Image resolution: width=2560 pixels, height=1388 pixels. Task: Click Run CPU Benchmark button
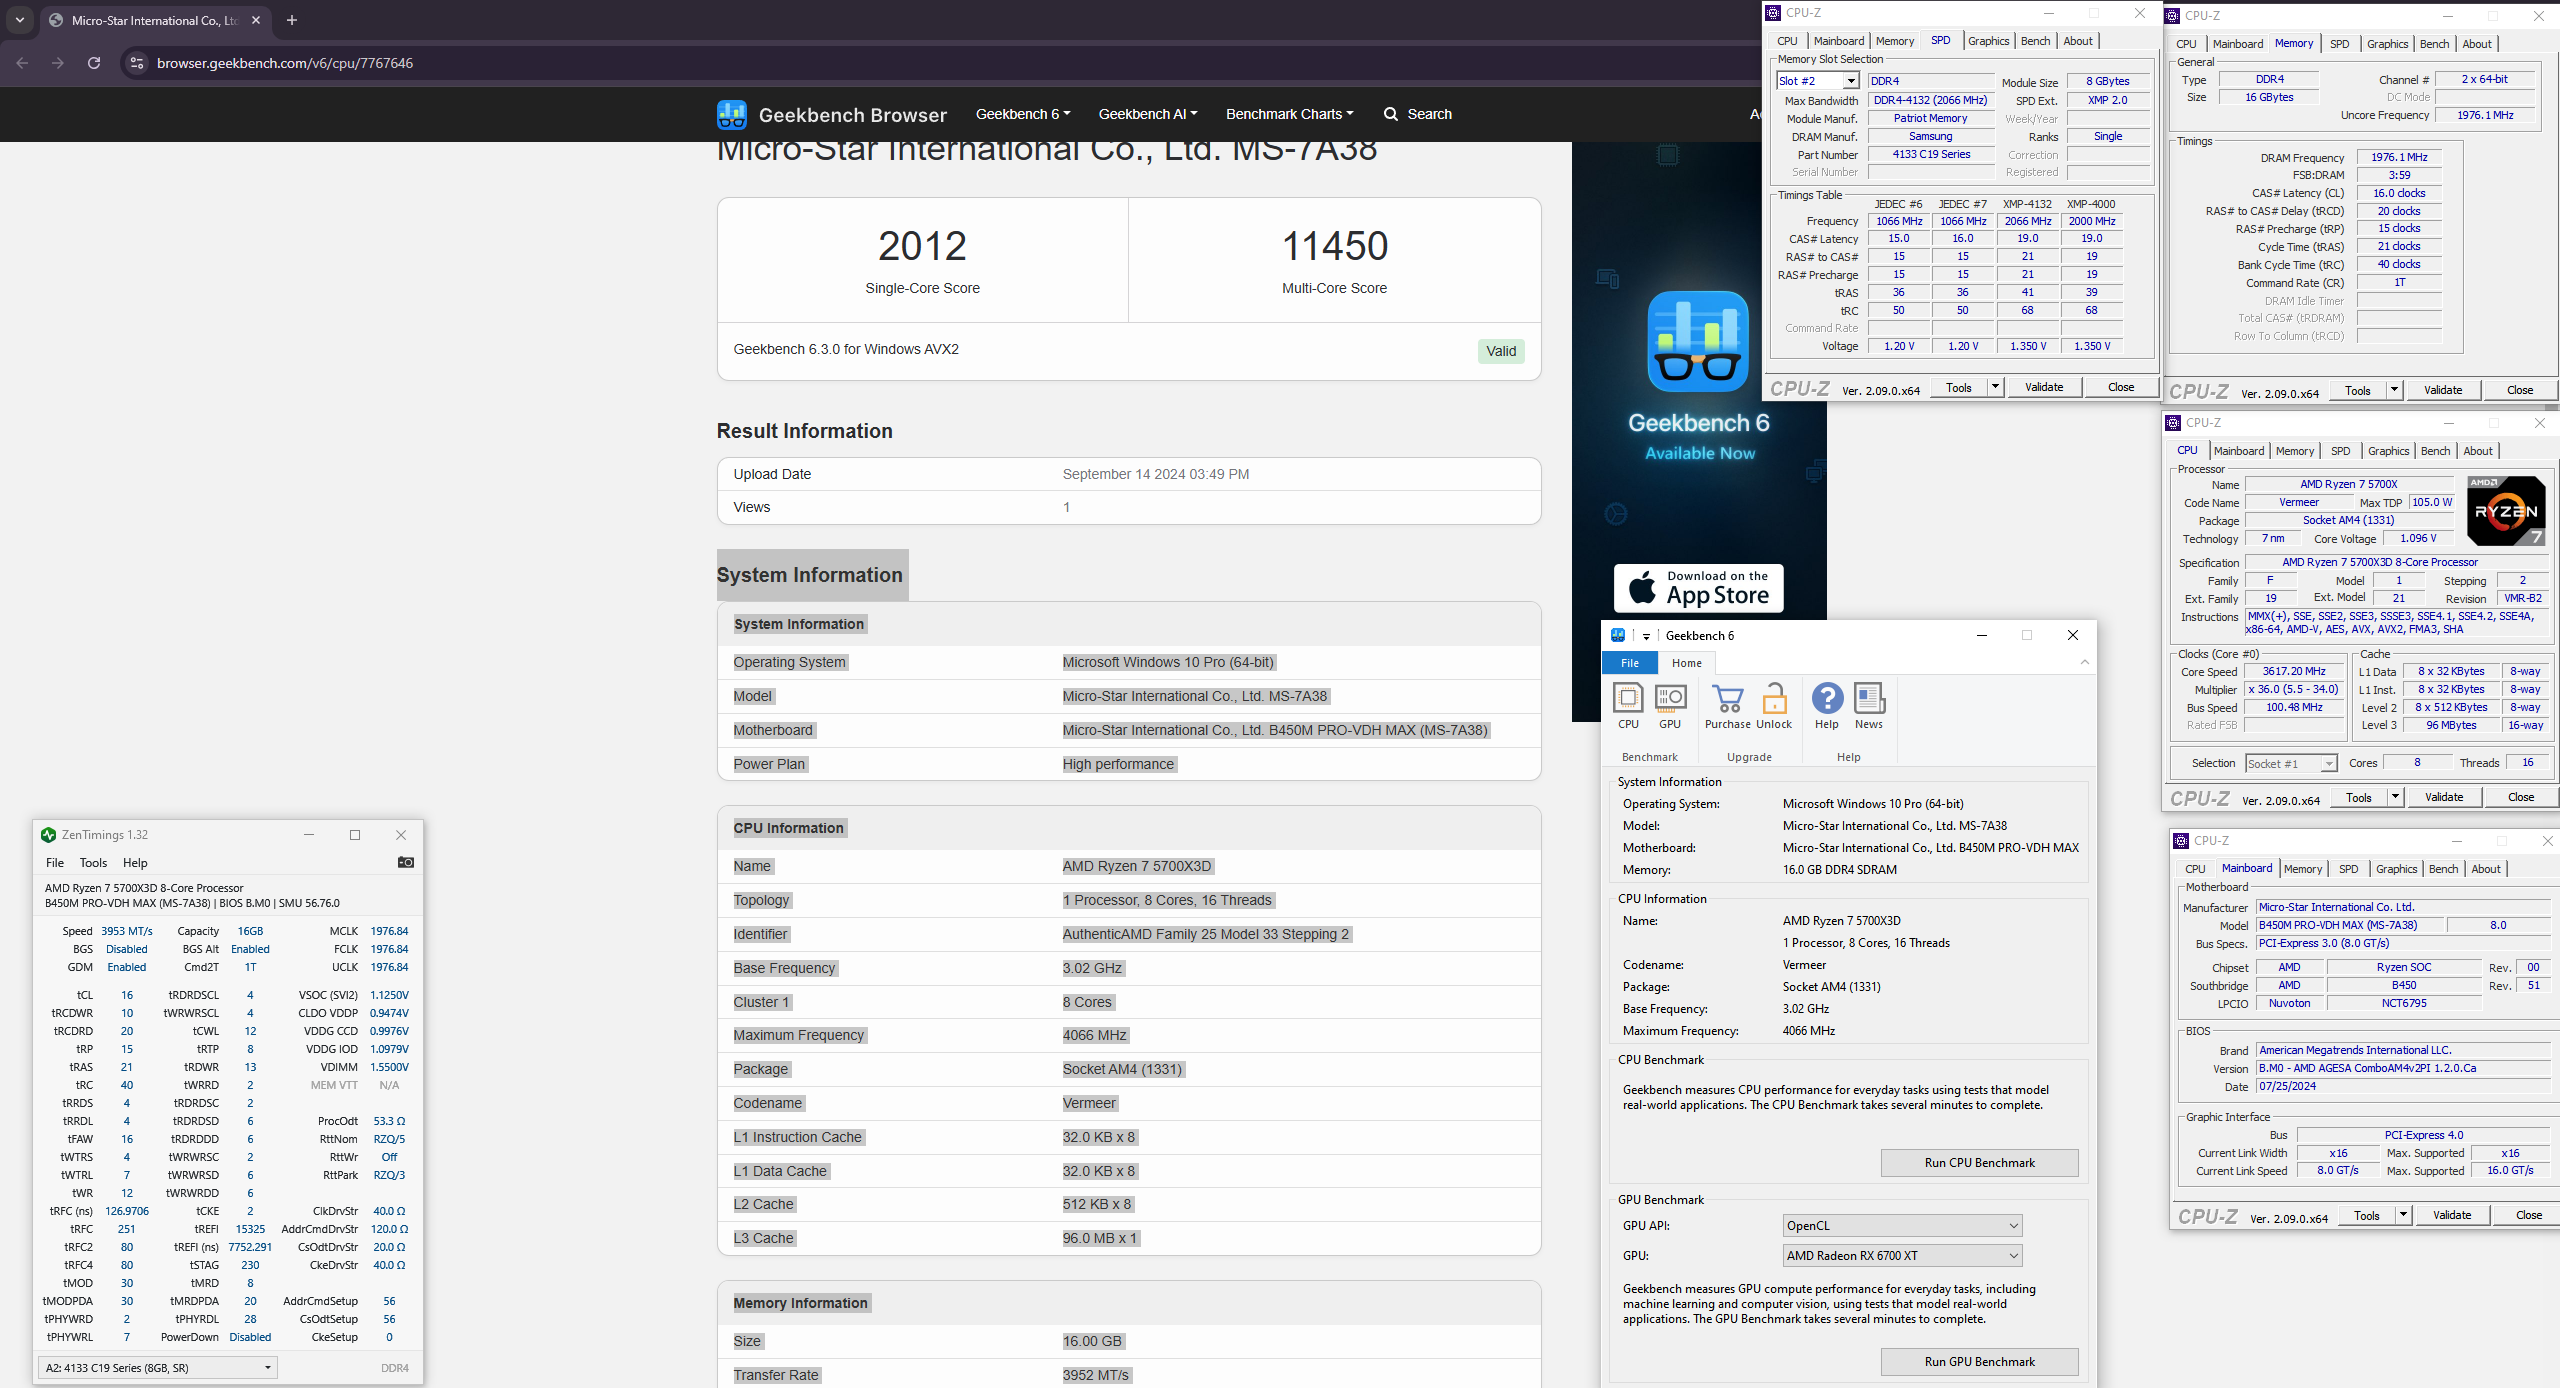click(x=1979, y=1163)
